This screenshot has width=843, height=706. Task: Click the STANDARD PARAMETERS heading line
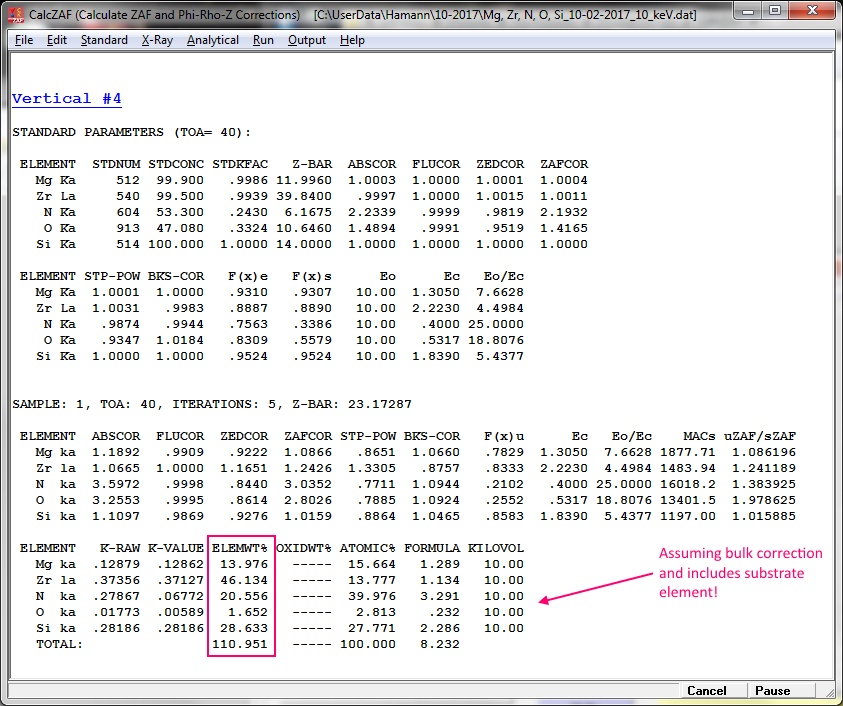pos(132,132)
